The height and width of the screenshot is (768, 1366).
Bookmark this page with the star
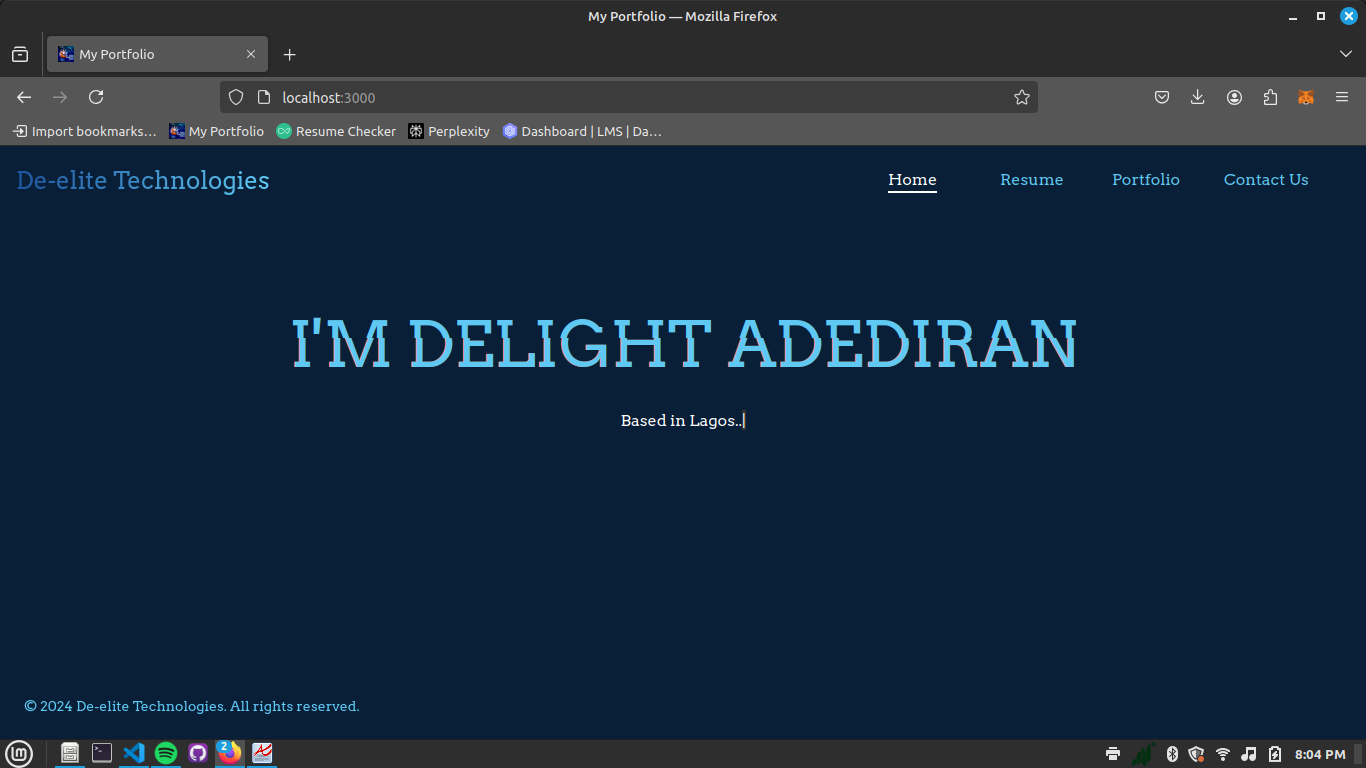(x=1021, y=97)
